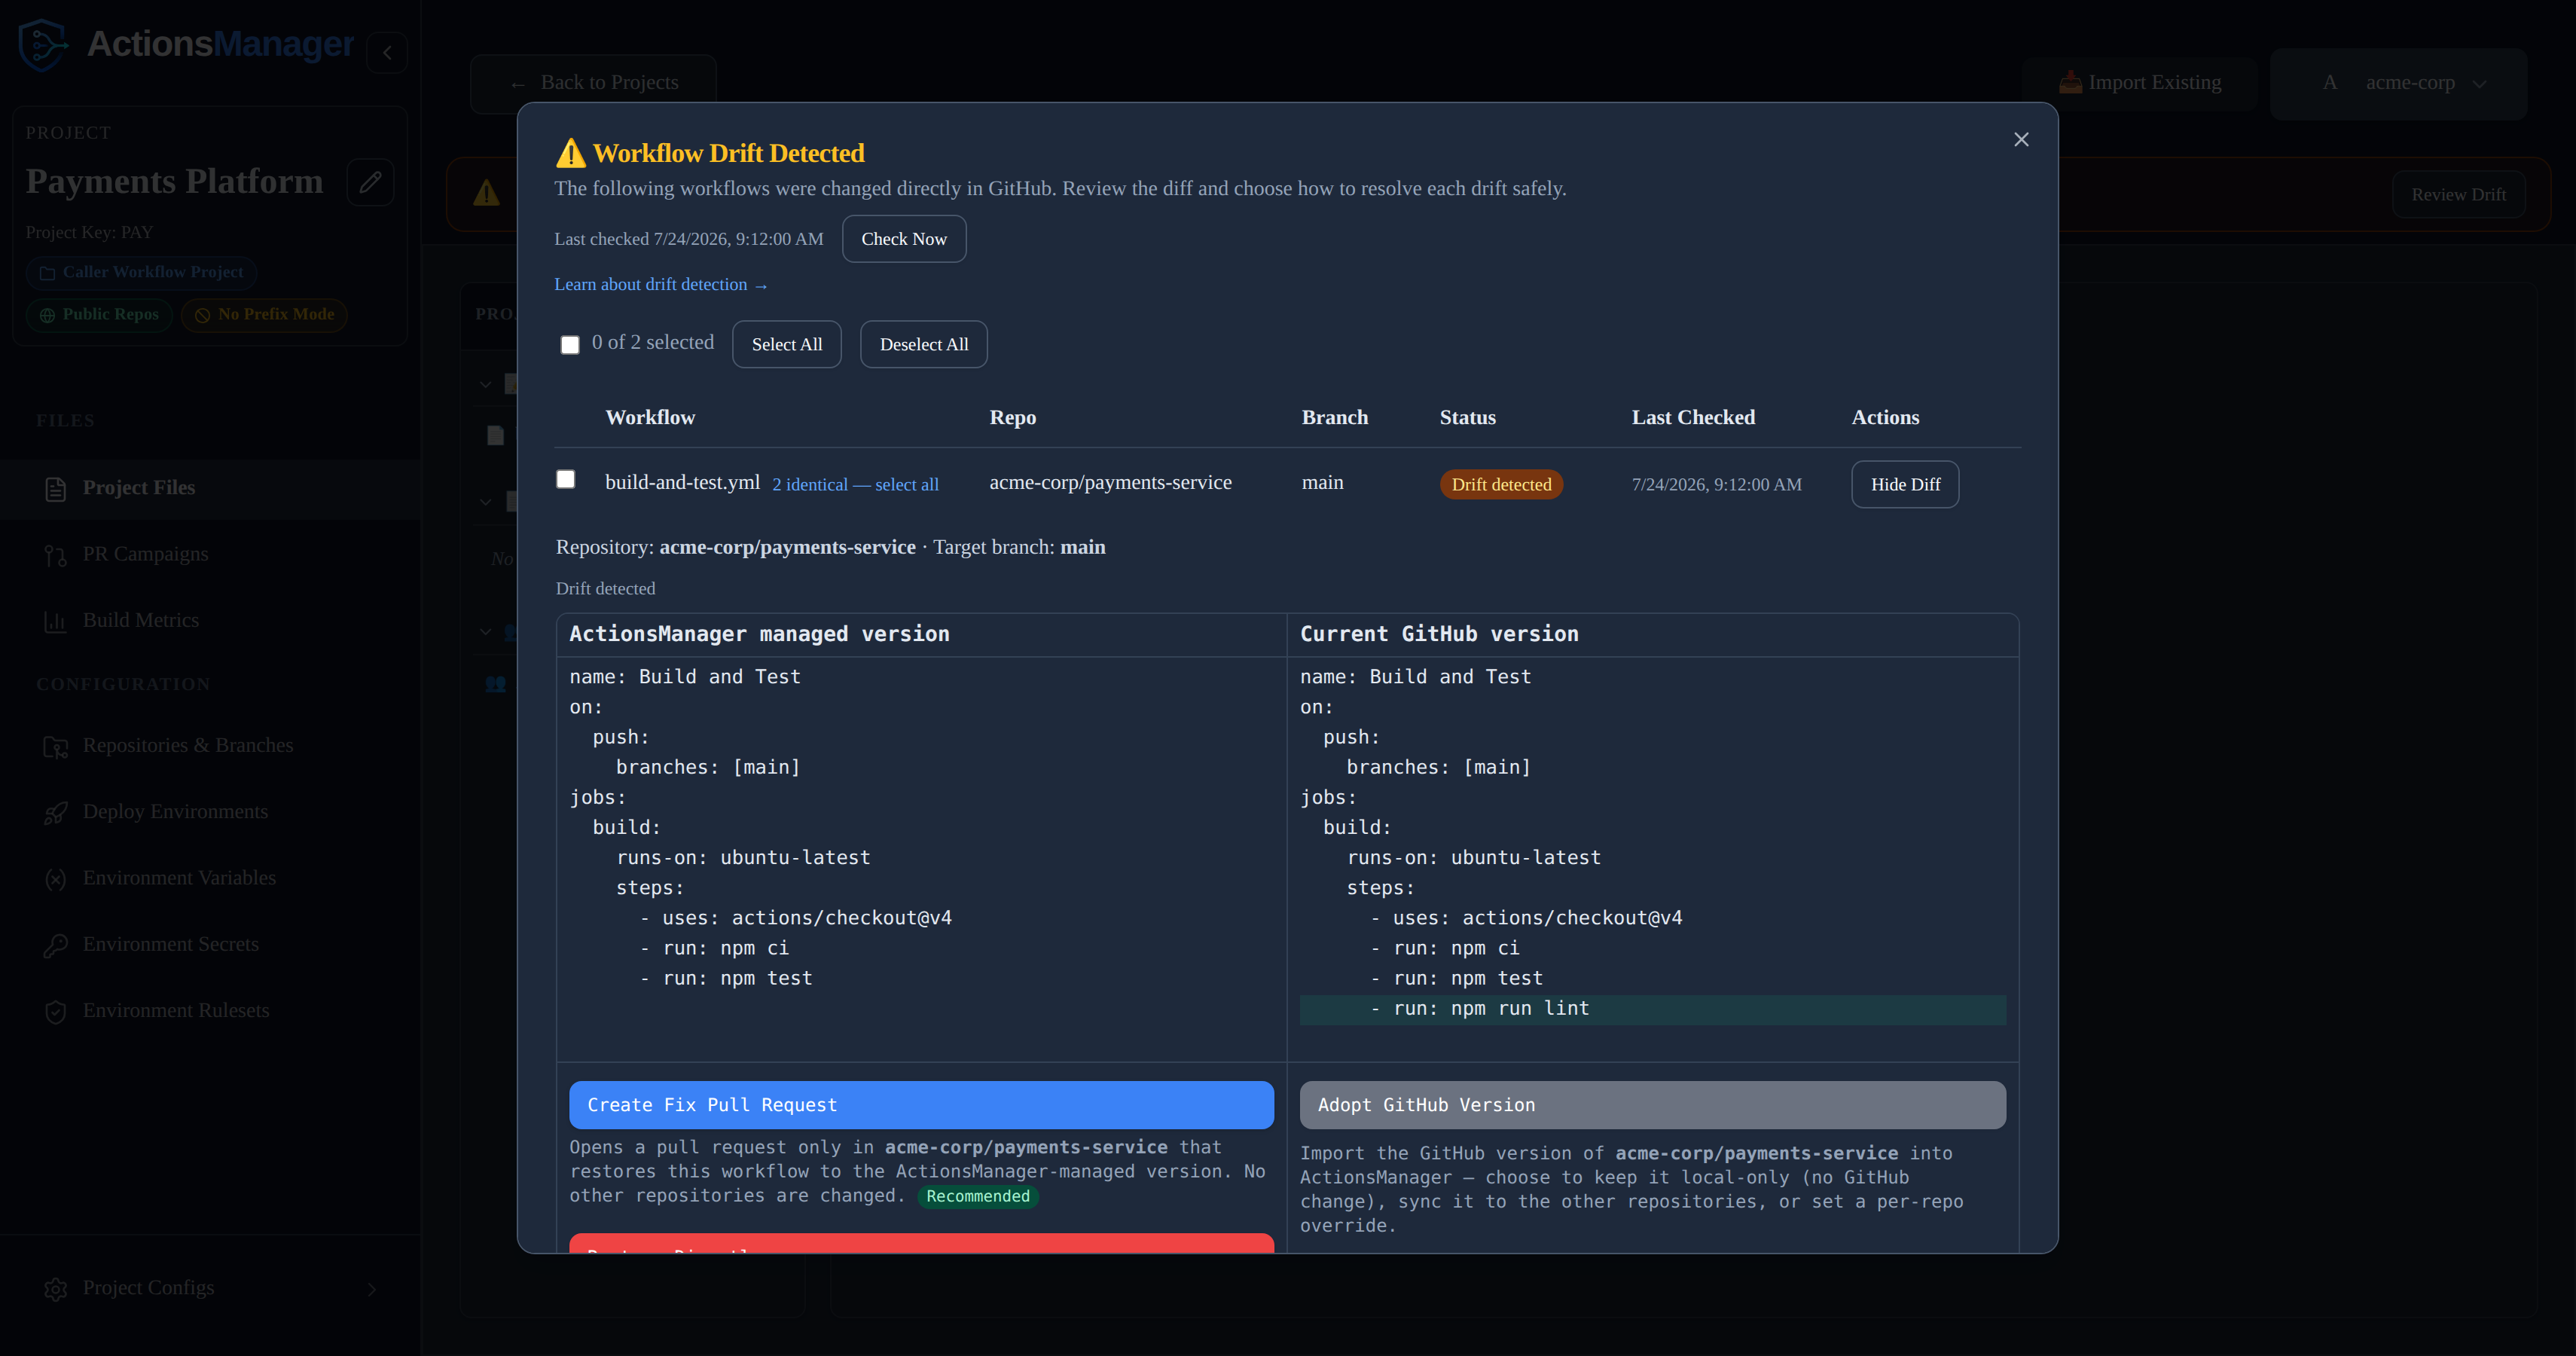Expand Project Configs chevron
The image size is (2576, 1356).
tap(372, 1289)
